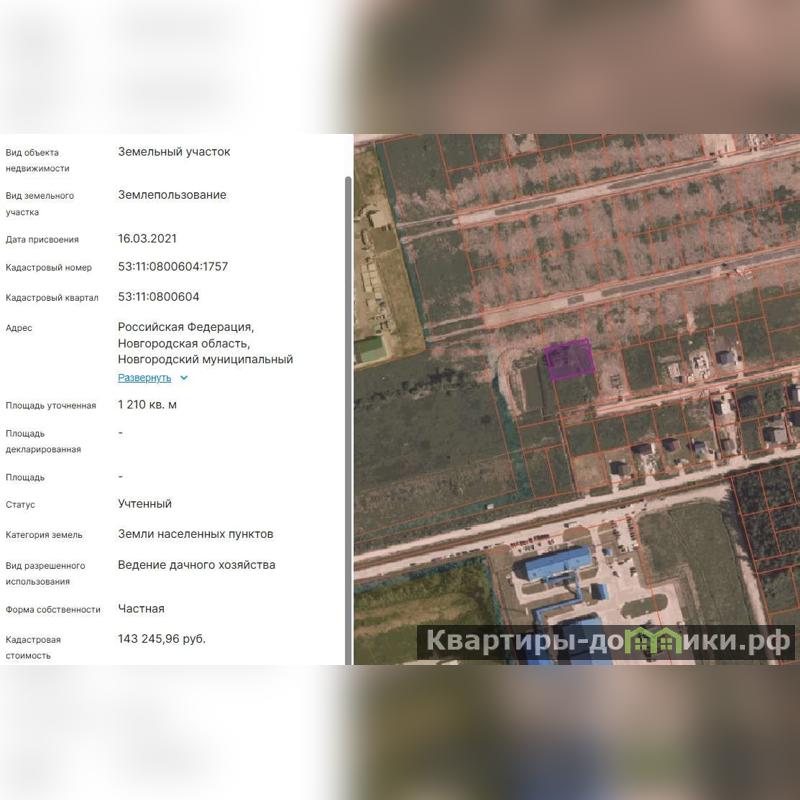Click the green-roofed building on map's left edge
Image resolution: width=800 pixels, height=800 pixels.
(x=371, y=348)
